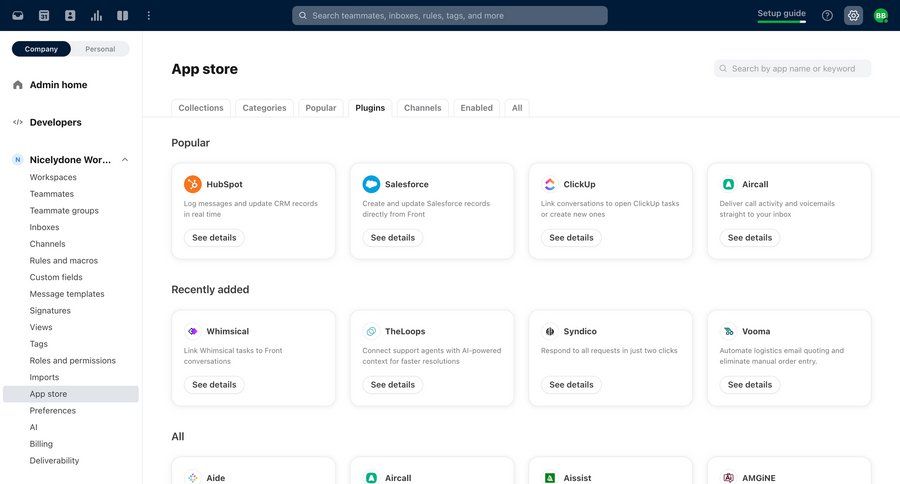Select the Plugins tab

click(370, 108)
